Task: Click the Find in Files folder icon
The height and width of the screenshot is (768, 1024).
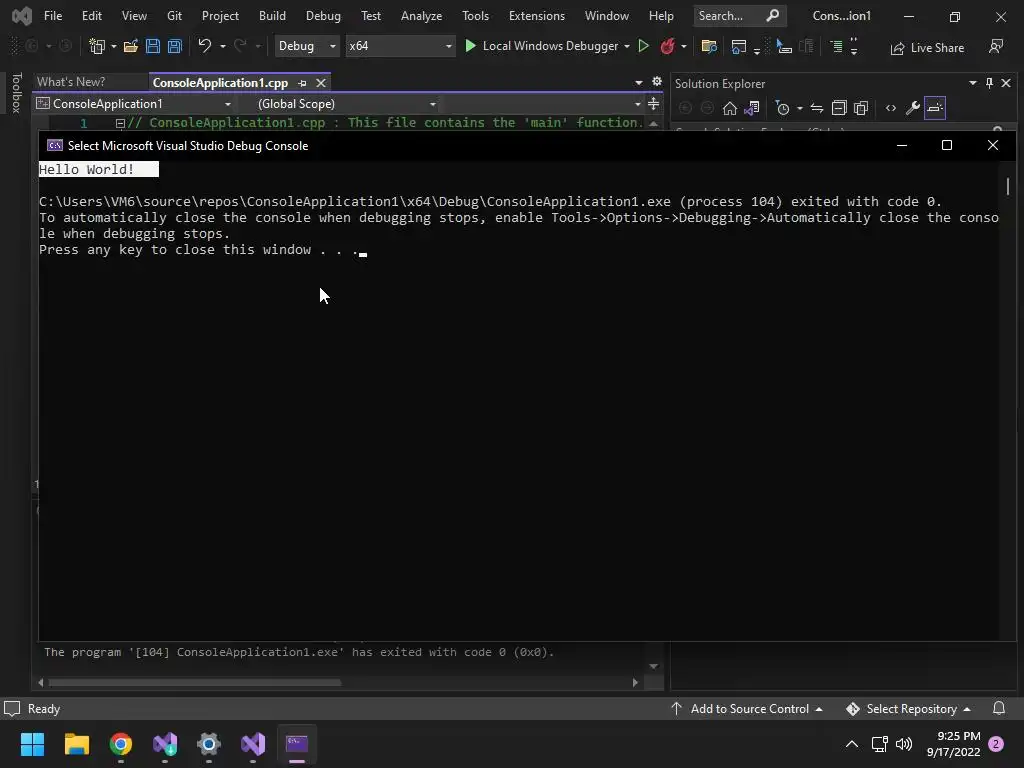Action: (709, 46)
